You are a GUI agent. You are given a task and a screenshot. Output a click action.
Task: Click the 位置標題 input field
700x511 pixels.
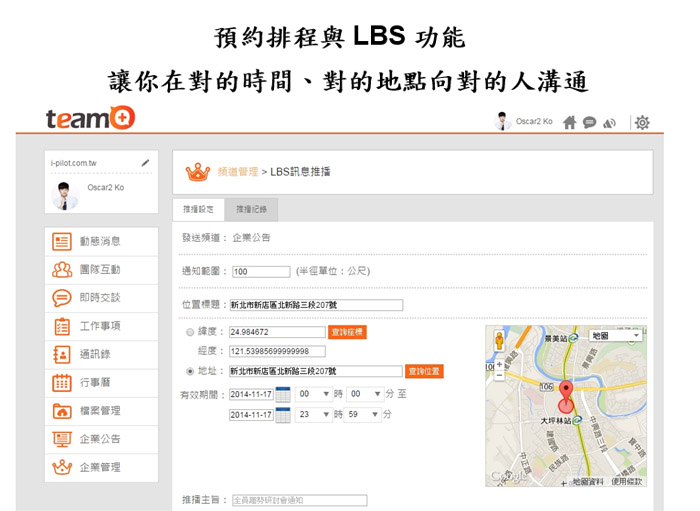pyautogui.click(x=316, y=305)
